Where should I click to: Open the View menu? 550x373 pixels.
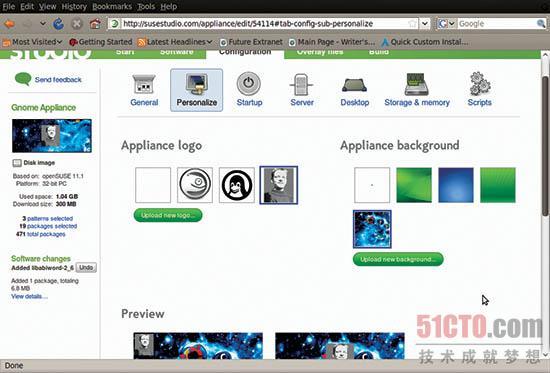pos(47,7)
